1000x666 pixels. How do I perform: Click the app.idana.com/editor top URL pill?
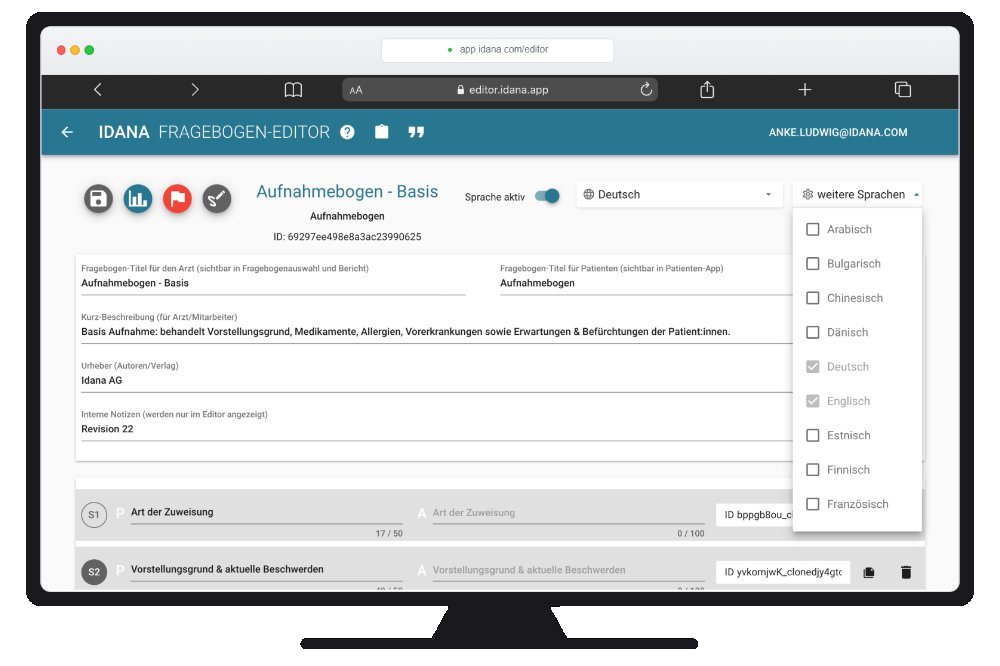[497, 50]
